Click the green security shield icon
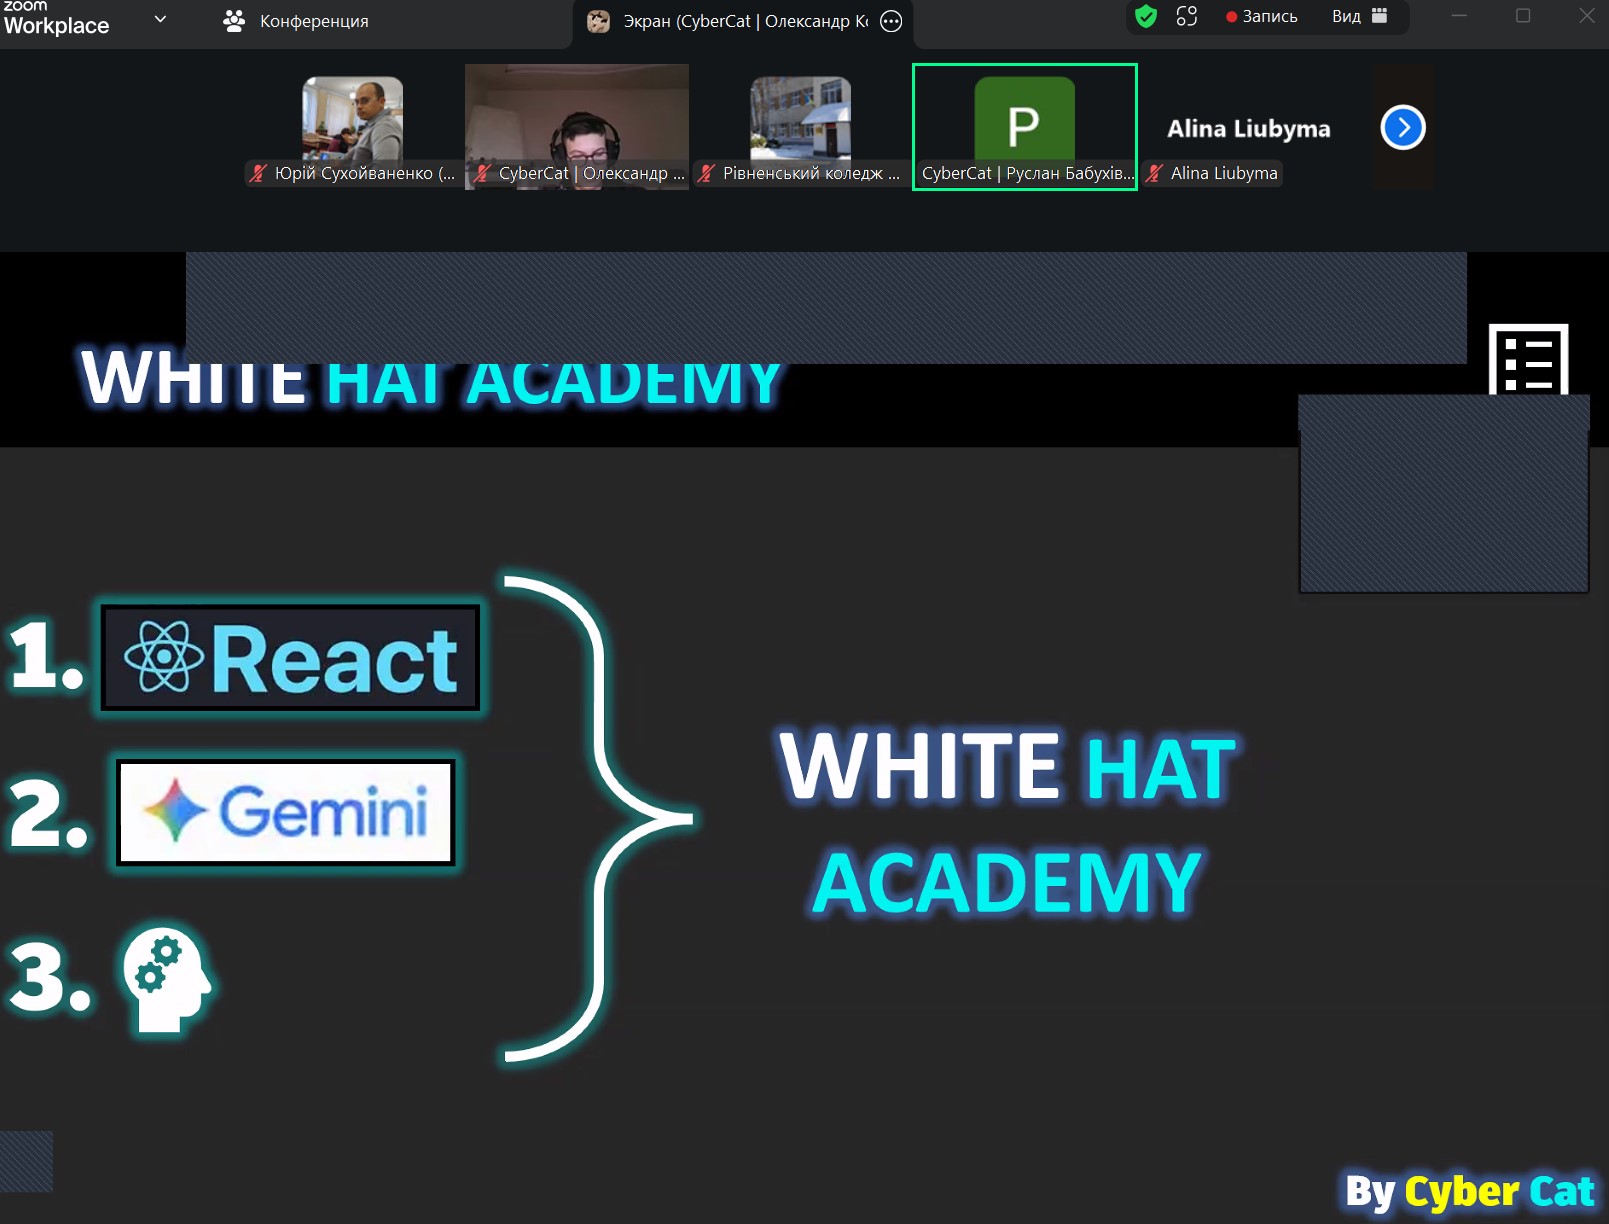 click(x=1146, y=16)
